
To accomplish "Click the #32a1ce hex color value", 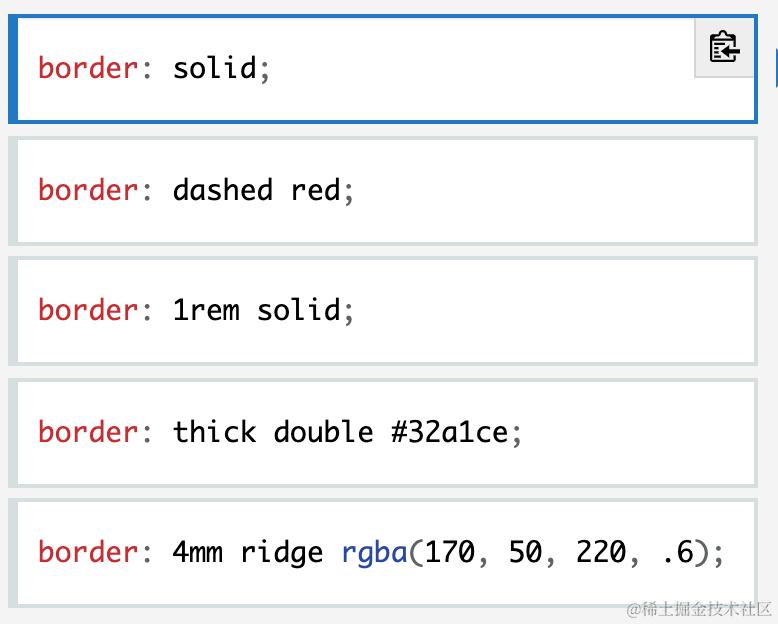I will coord(450,432).
